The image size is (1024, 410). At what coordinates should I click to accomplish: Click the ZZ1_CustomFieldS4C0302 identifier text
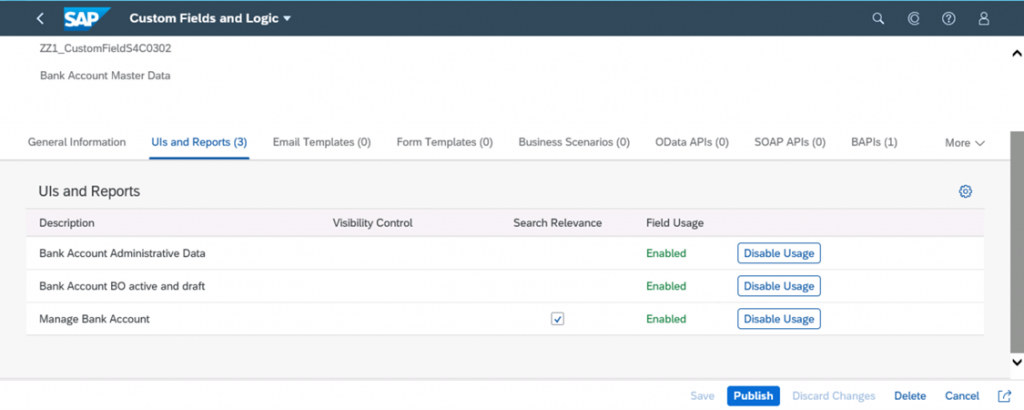tap(105, 48)
